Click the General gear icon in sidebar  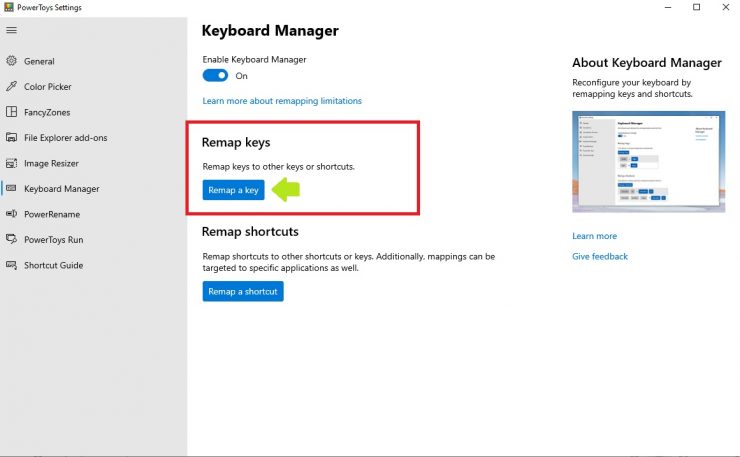click(12, 61)
